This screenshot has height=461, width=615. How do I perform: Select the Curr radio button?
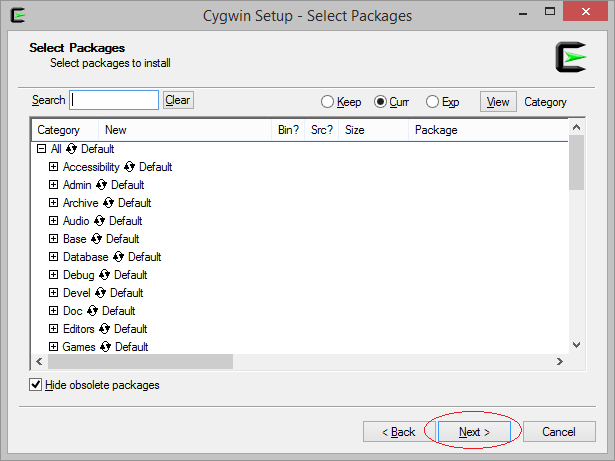coord(380,102)
